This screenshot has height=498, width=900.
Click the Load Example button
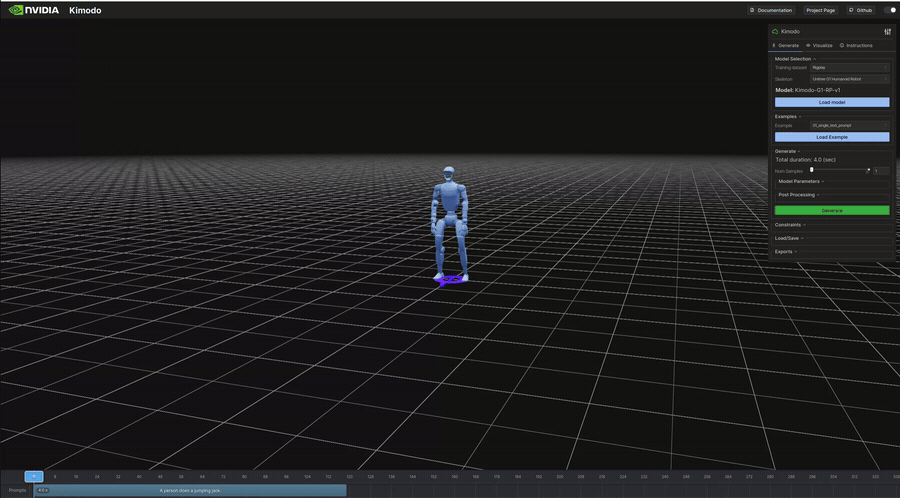832,137
